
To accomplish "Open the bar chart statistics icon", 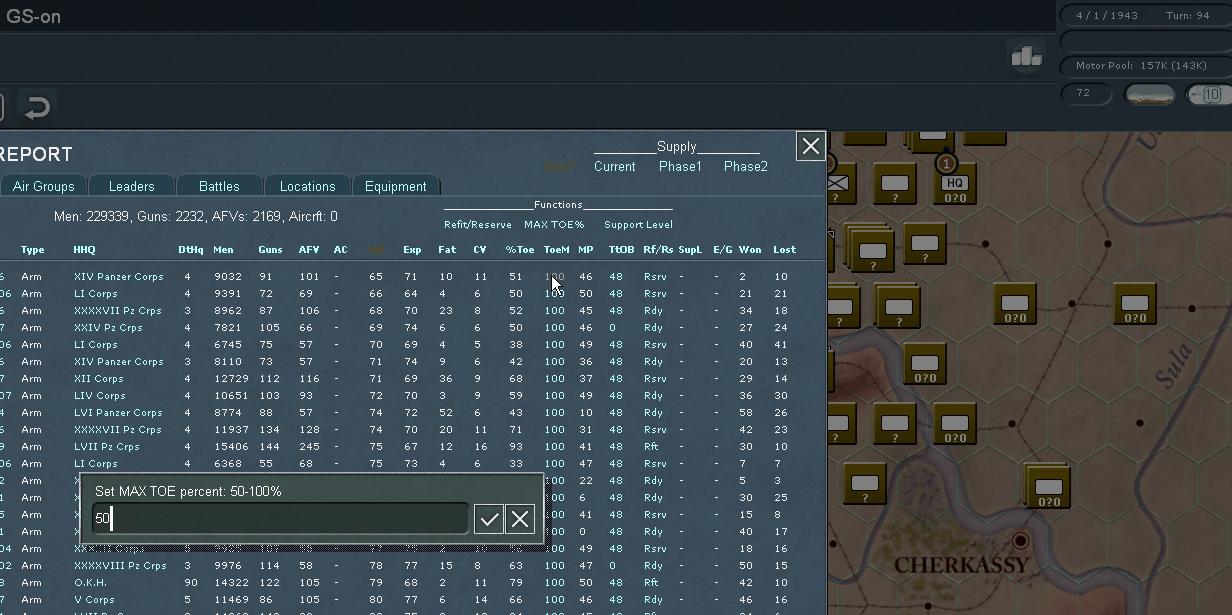I will [x=1027, y=57].
